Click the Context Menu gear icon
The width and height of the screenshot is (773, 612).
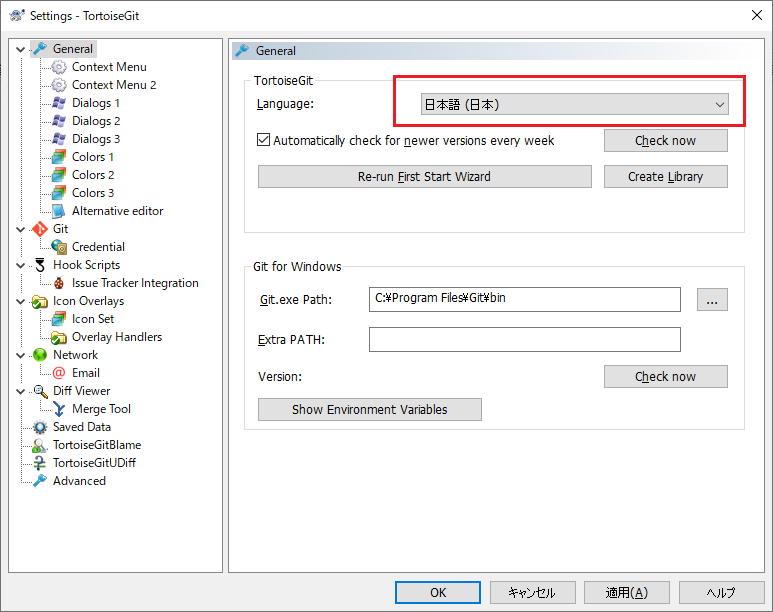point(59,67)
